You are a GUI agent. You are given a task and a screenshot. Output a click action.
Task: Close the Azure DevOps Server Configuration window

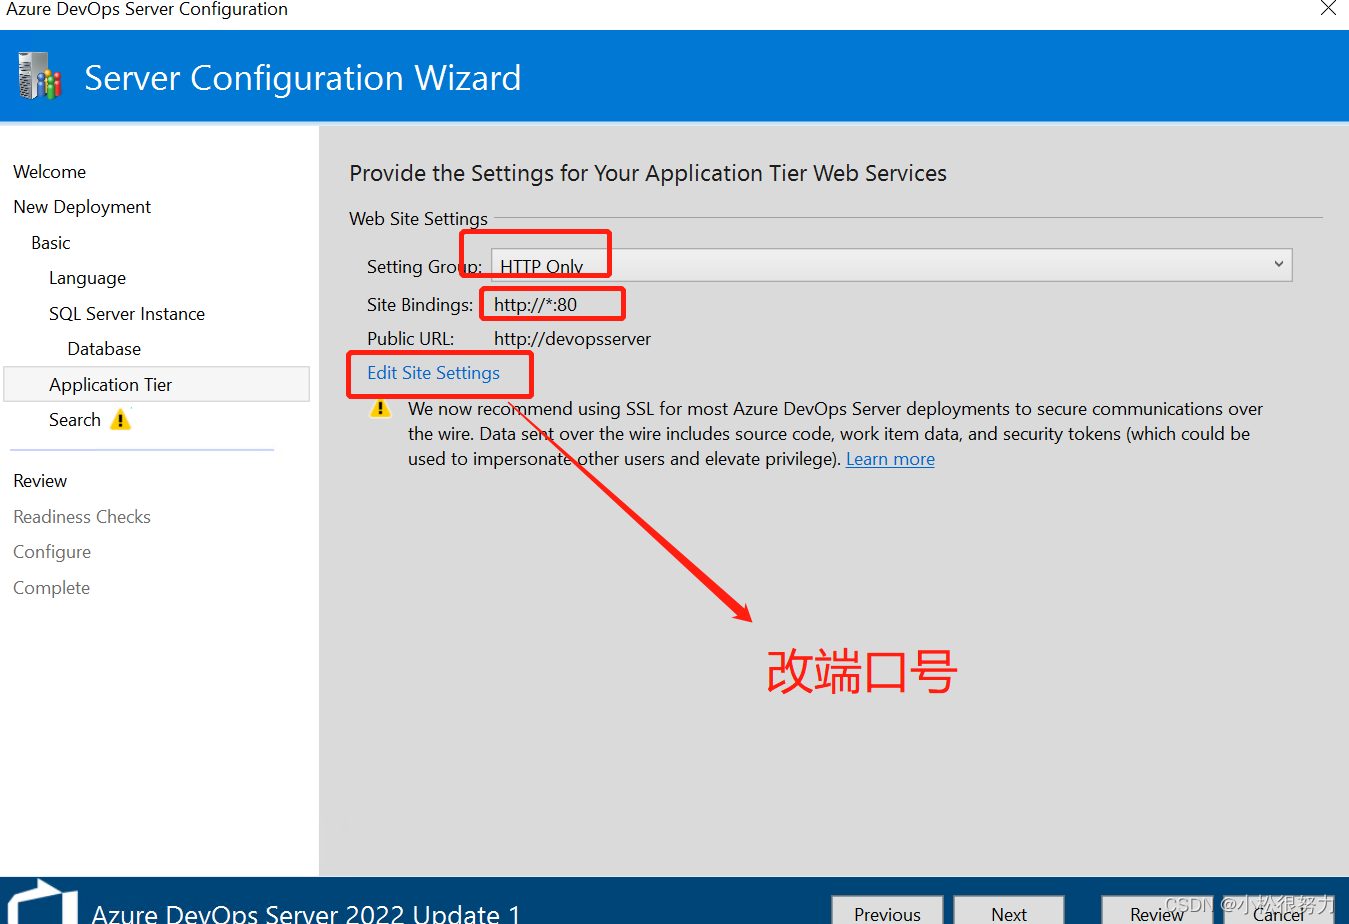(x=1328, y=9)
